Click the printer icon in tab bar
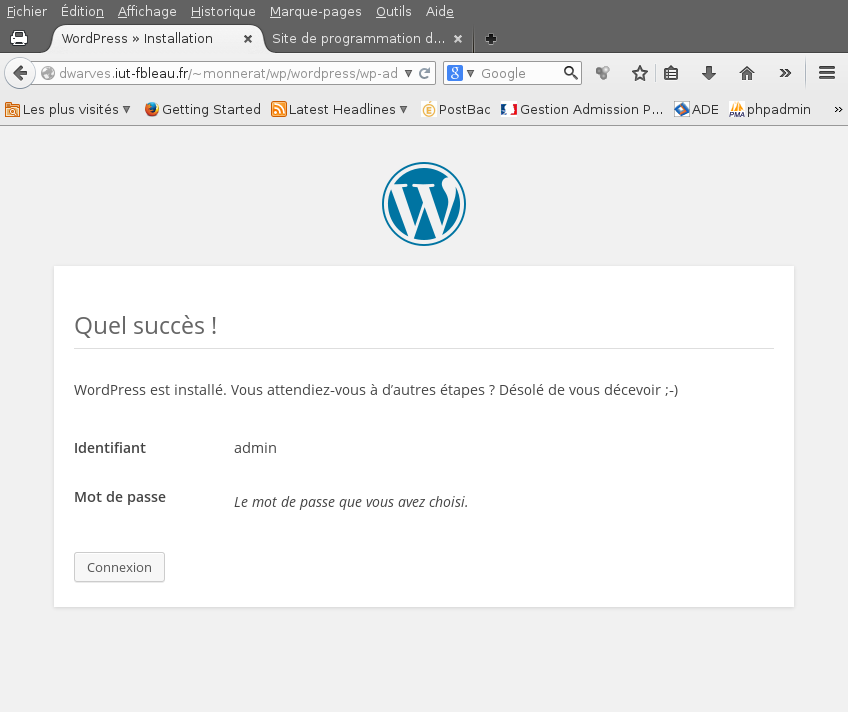This screenshot has height=712, width=848. point(19,38)
